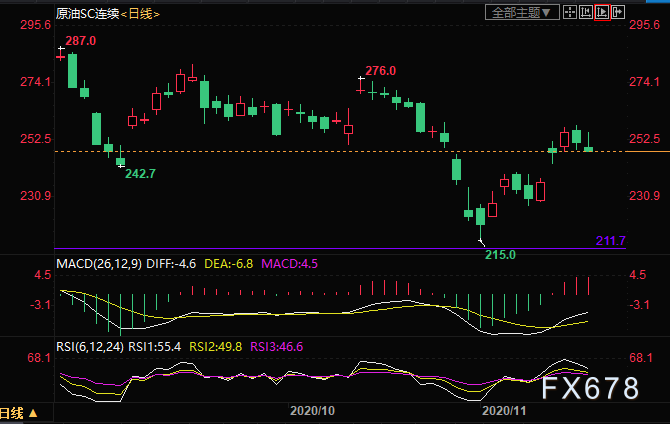
Task: Click the 原油SC连续 chart title
Action: [87, 14]
